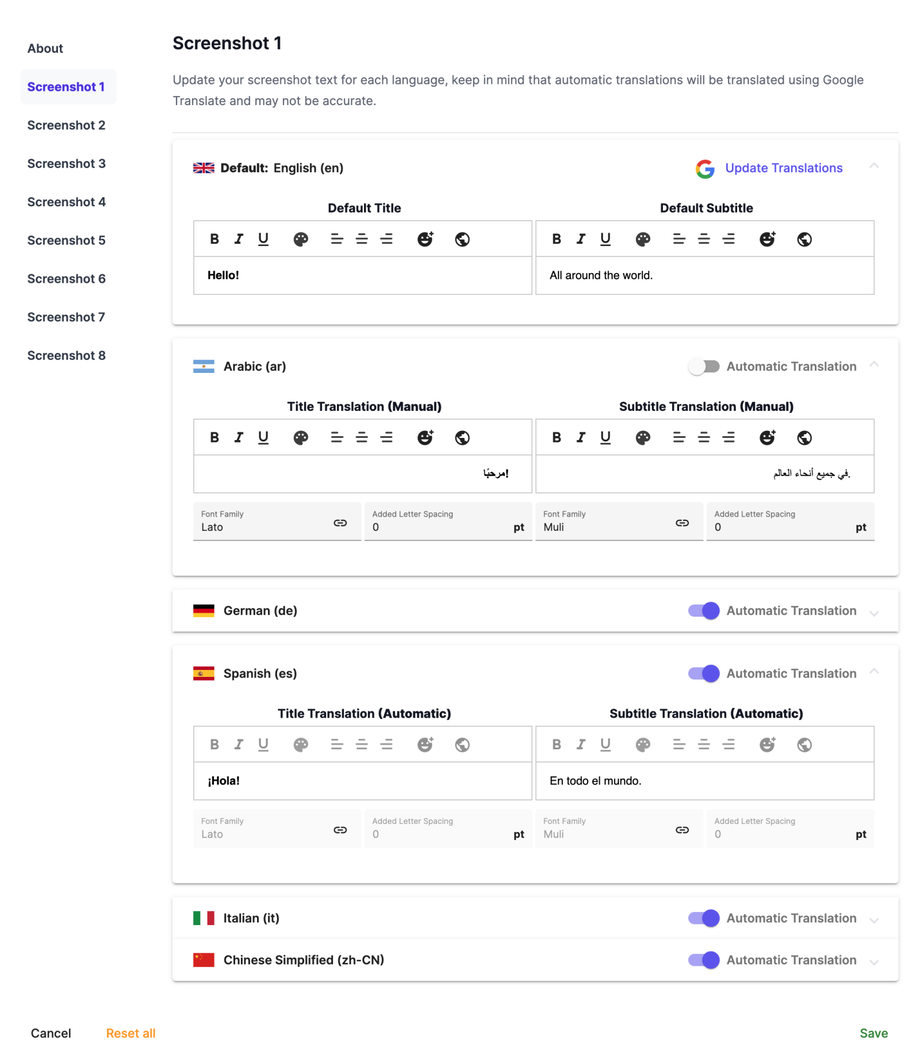
Task: Open color palette in Default Title toolbar
Action: click(x=300, y=239)
